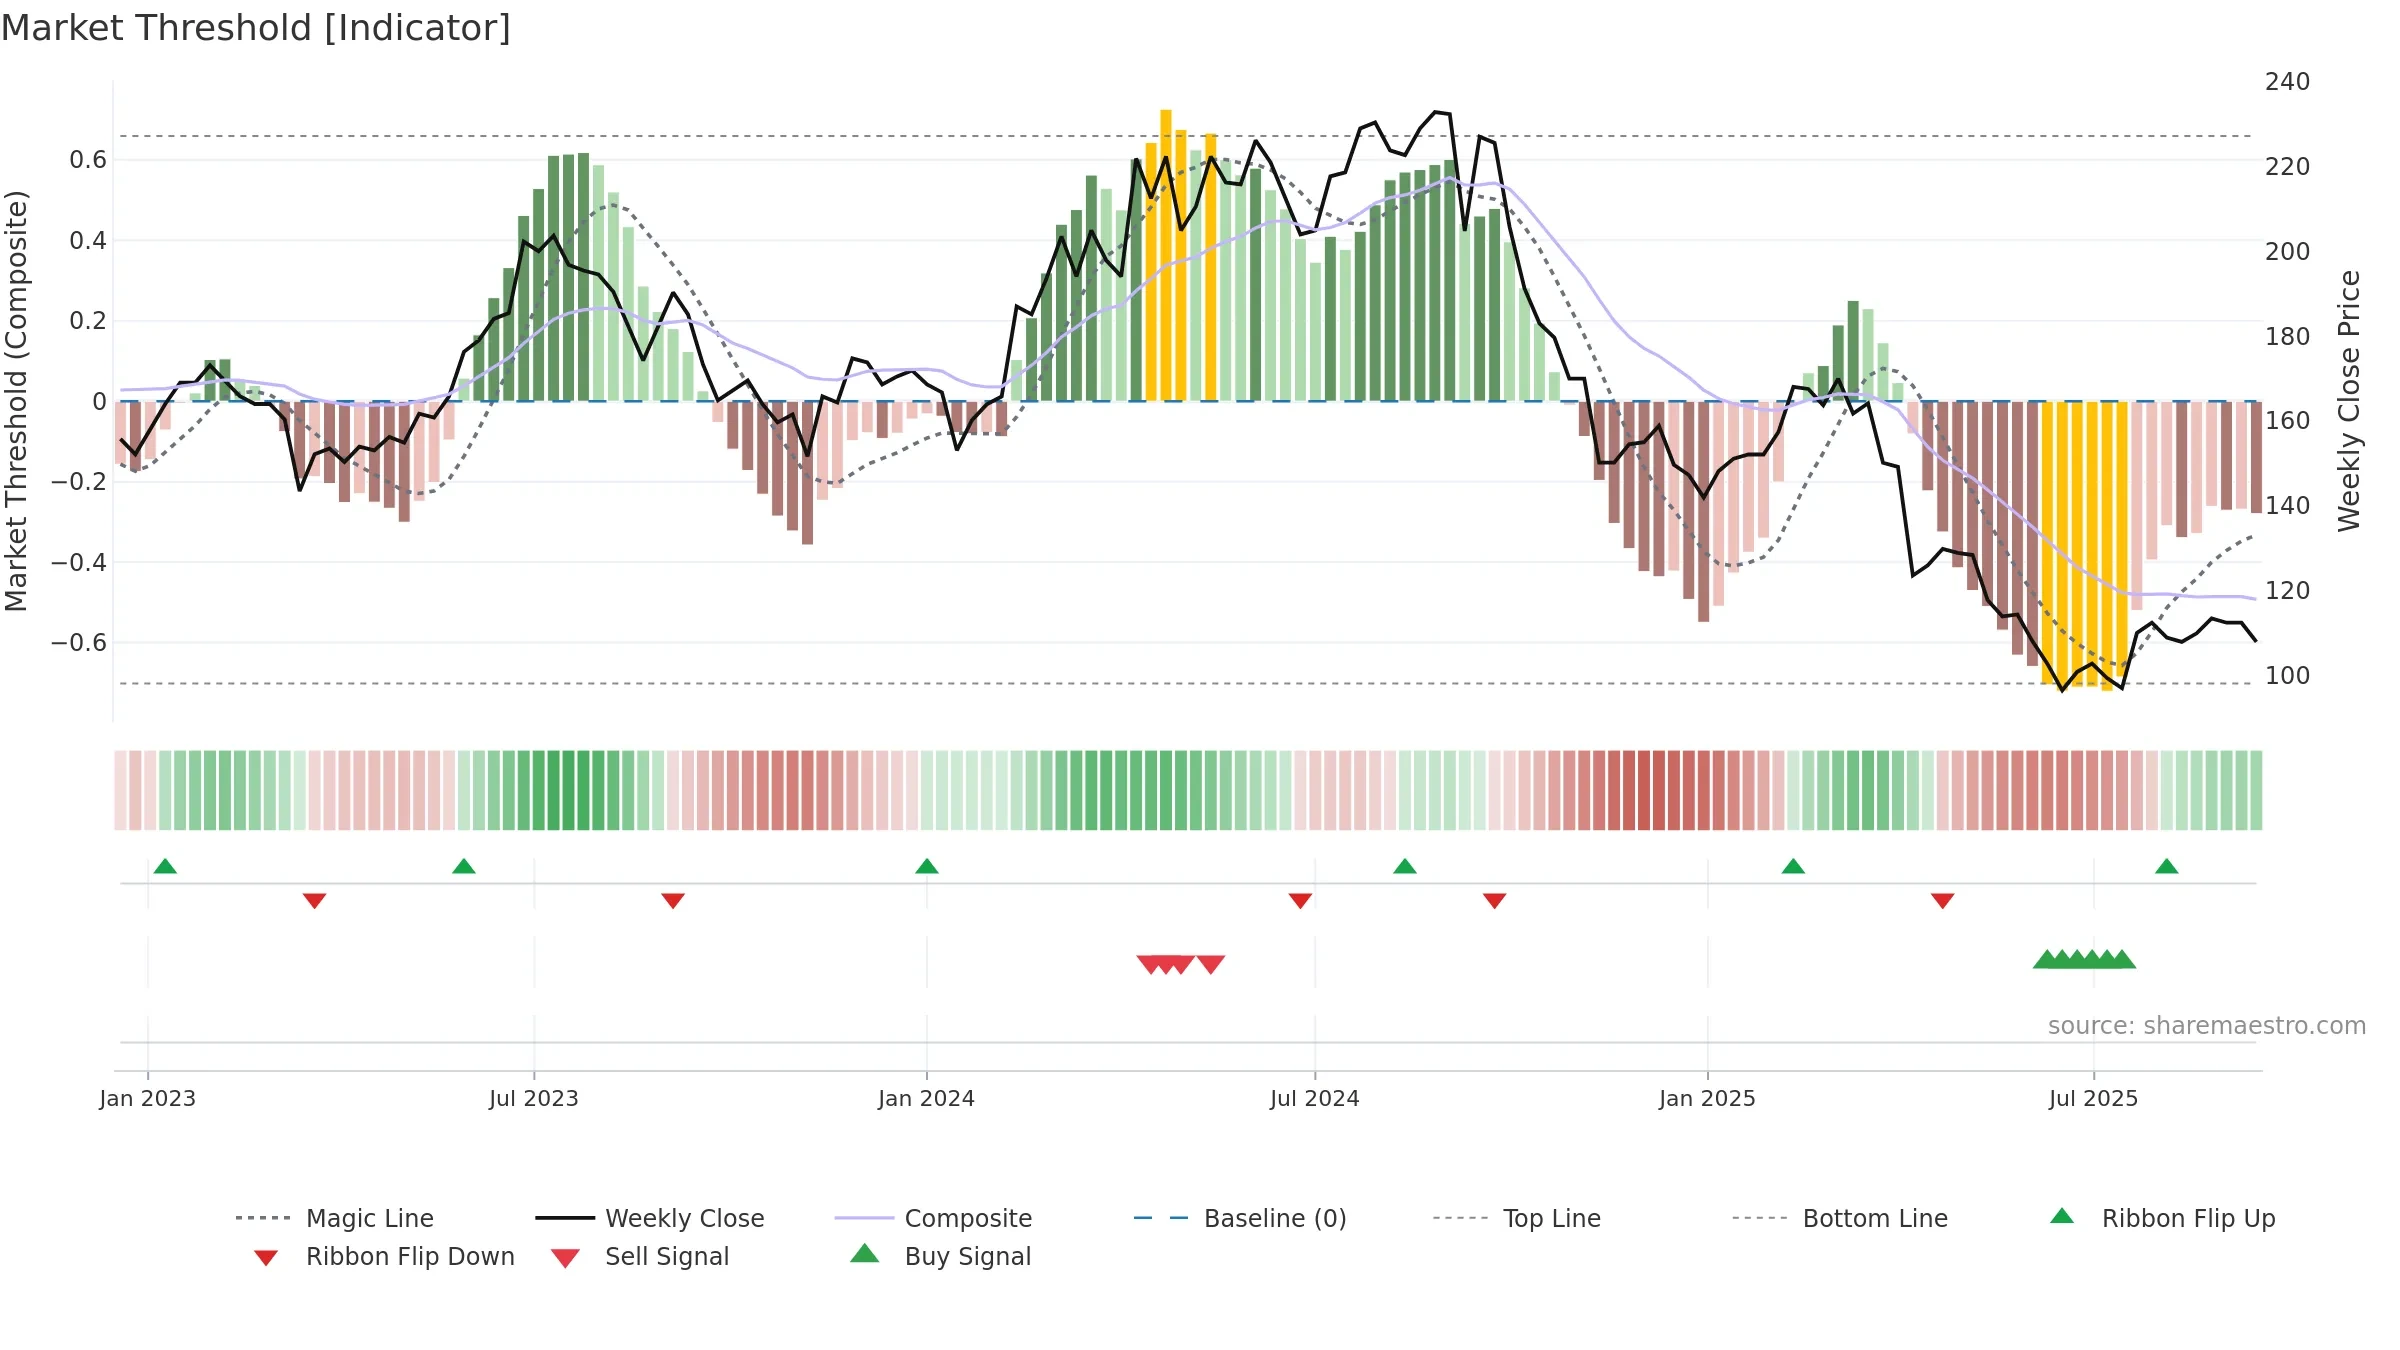Image resolution: width=2400 pixels, height=1350 pixels.
Task: Click the rightmost red sell signal marker
Action: (x=1211, y=964)
